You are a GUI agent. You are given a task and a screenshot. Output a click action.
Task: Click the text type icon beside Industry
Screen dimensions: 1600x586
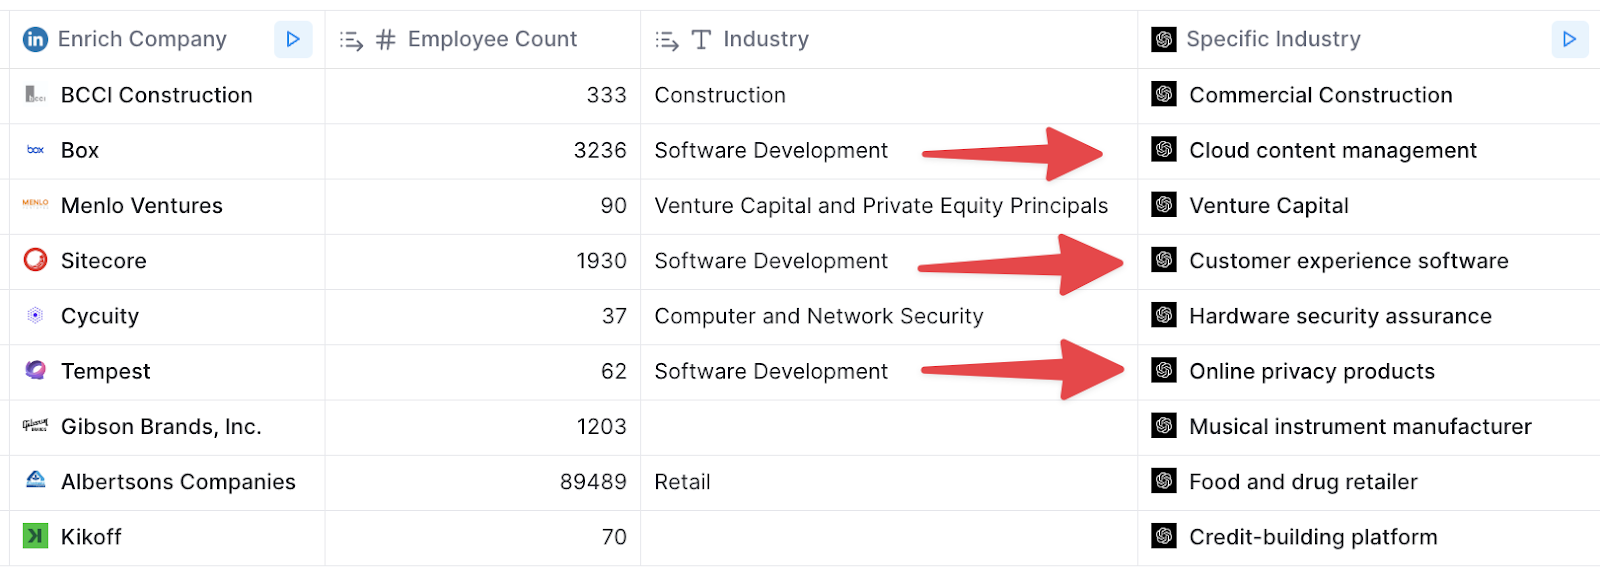702,40
